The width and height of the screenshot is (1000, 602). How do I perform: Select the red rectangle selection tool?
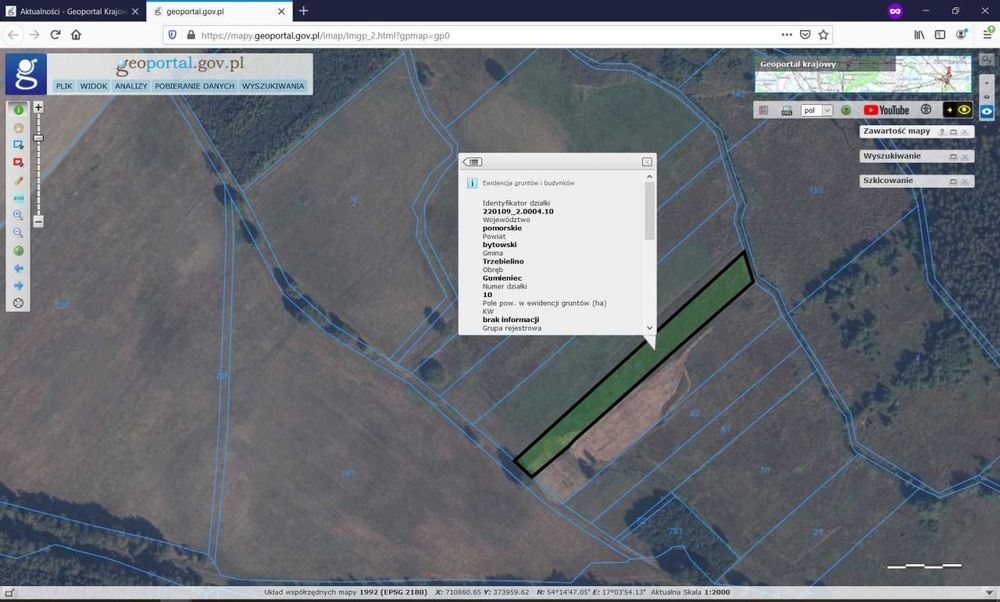[x=18, y=163]
